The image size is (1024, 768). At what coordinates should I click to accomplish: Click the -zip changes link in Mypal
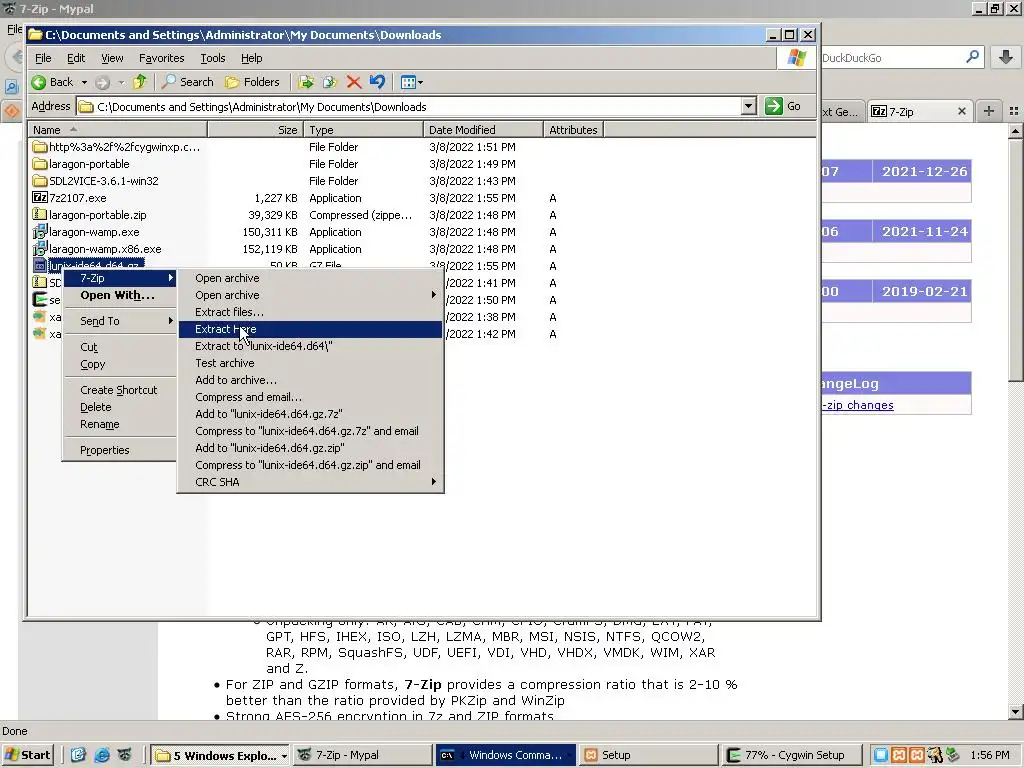(857, 405)
